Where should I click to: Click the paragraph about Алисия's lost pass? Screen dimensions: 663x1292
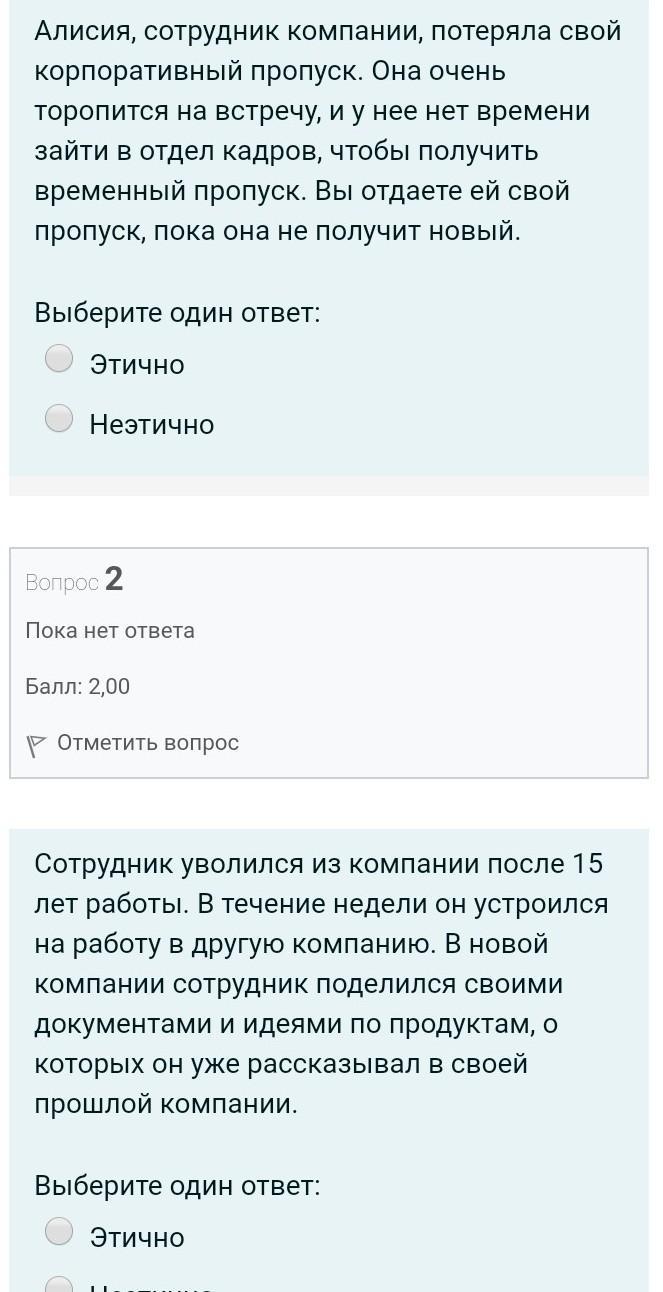click(x=328, y=132)
